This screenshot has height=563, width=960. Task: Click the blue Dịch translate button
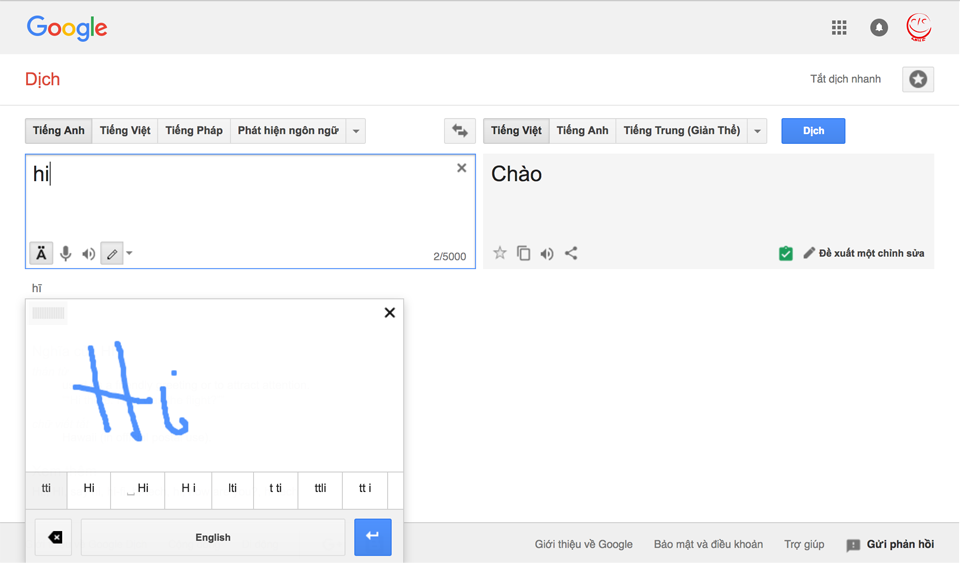click(813, 131)
